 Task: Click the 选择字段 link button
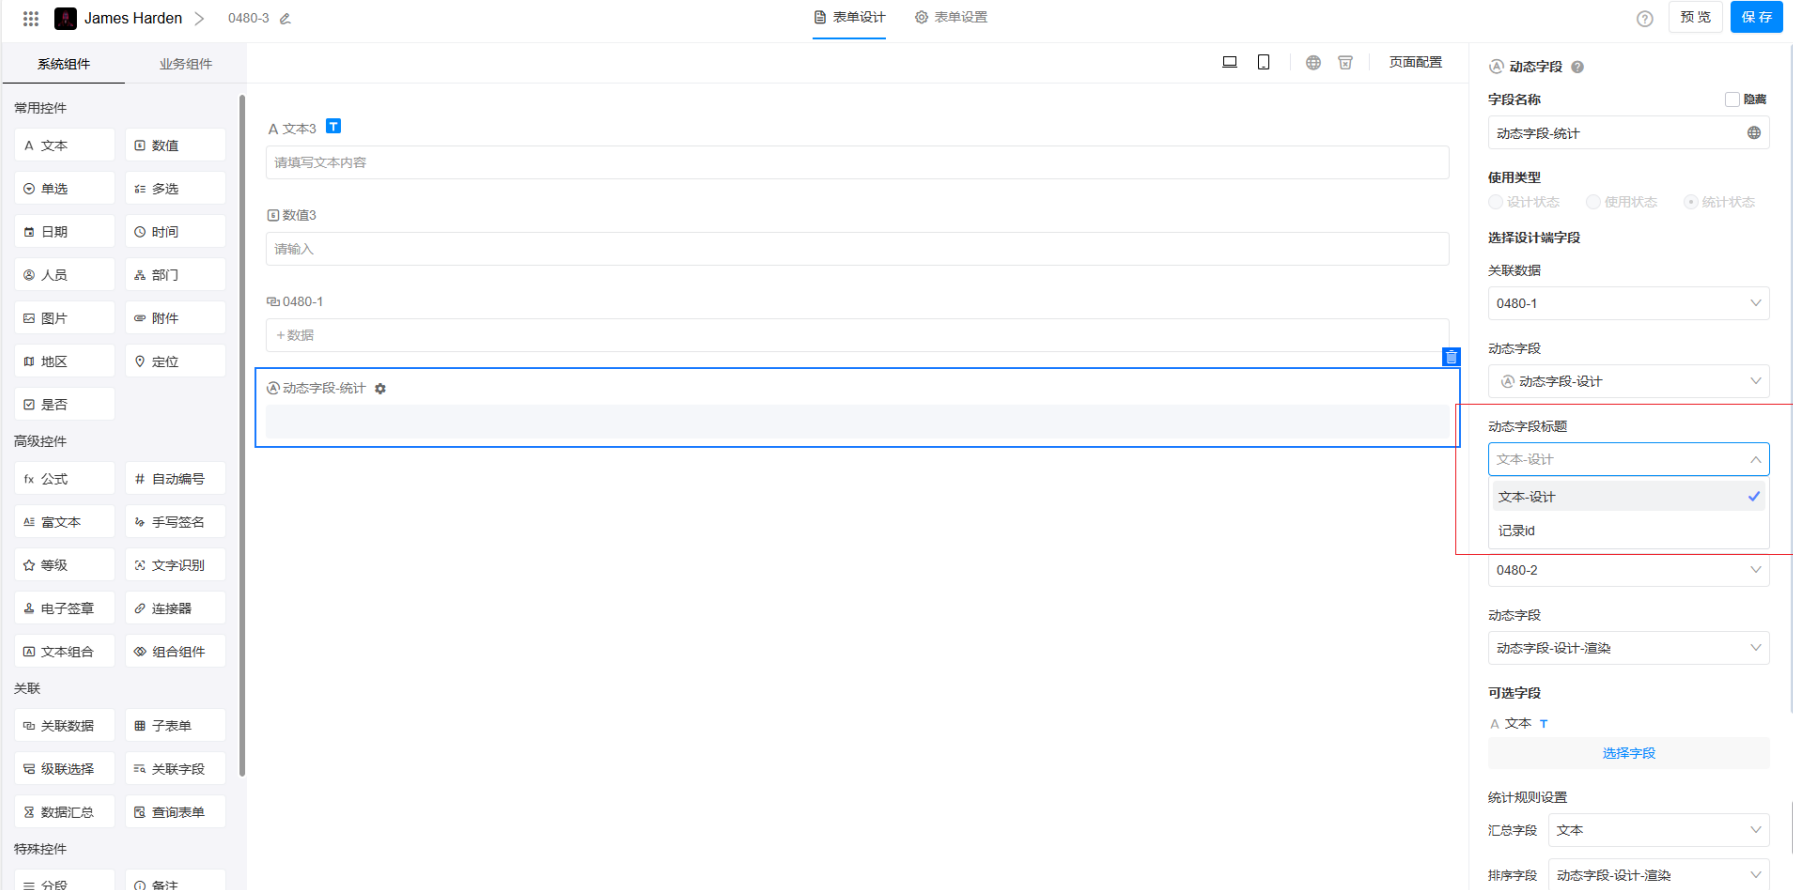click(1628, 753)
